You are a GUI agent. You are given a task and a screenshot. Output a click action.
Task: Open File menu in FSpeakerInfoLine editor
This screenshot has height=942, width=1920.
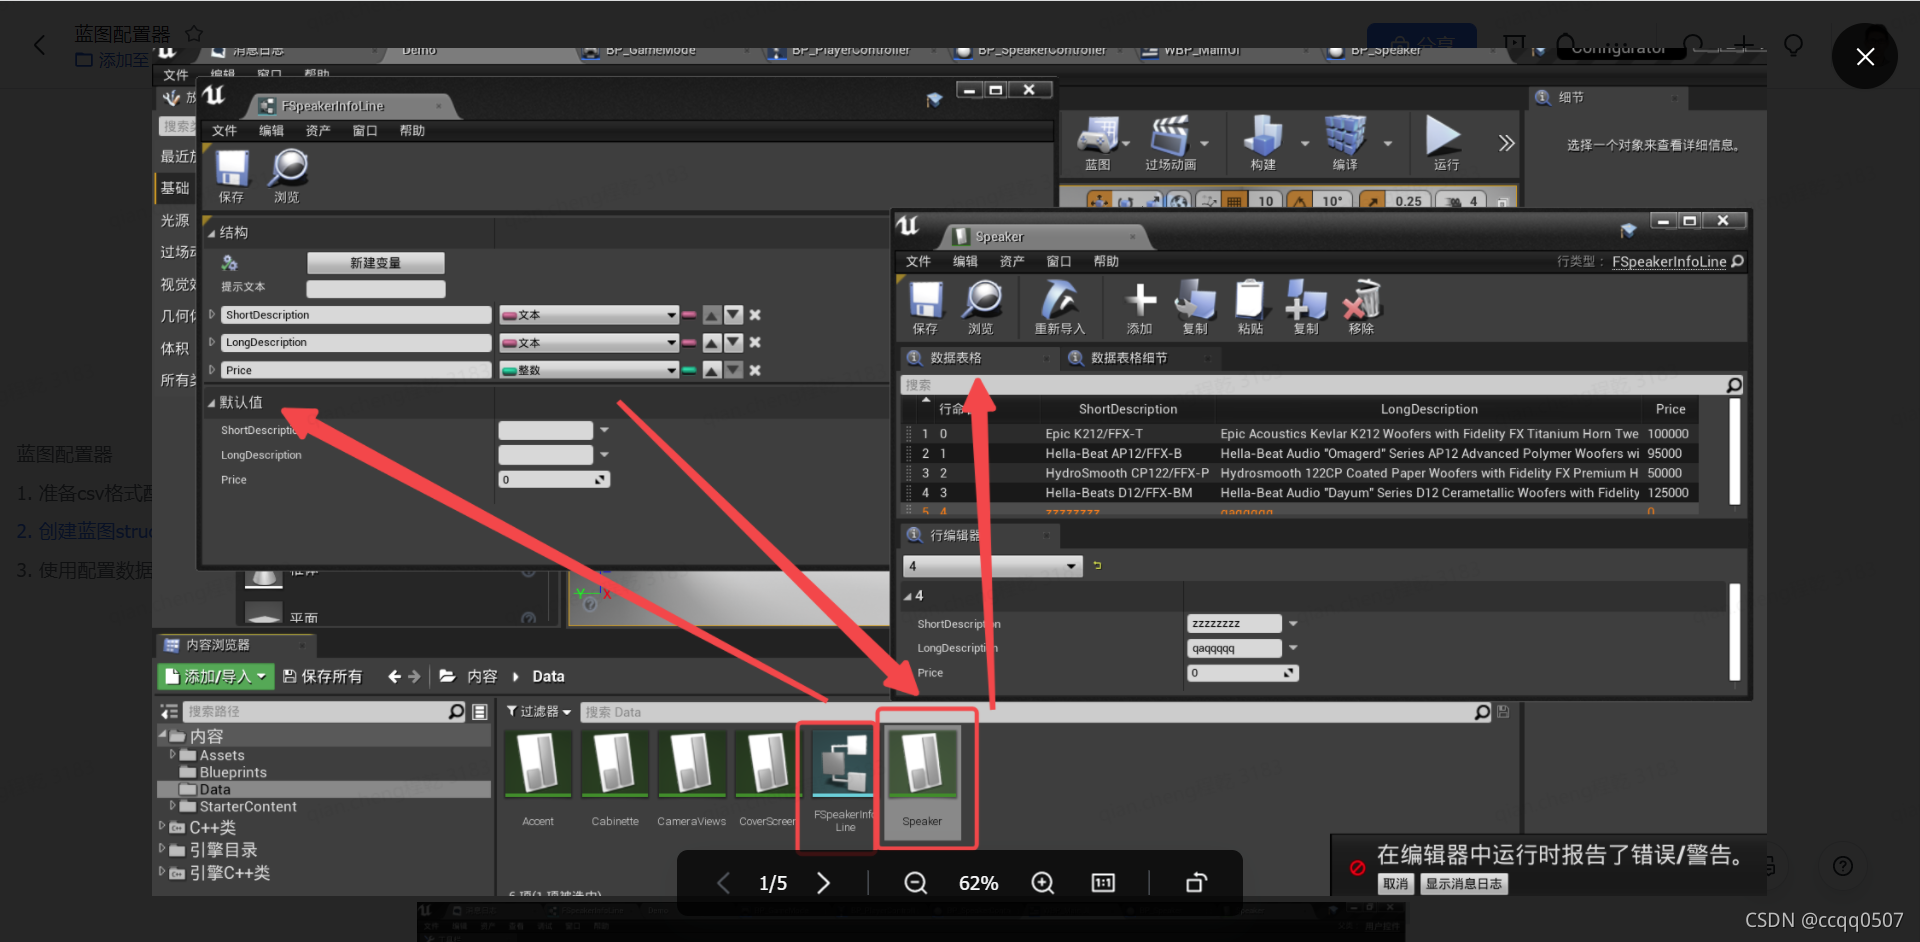224,131
